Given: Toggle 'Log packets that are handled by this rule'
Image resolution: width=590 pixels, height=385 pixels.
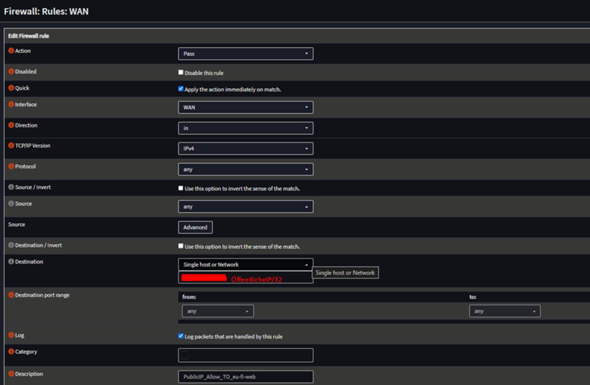Looking at the screenshot, I should (181, 336).
